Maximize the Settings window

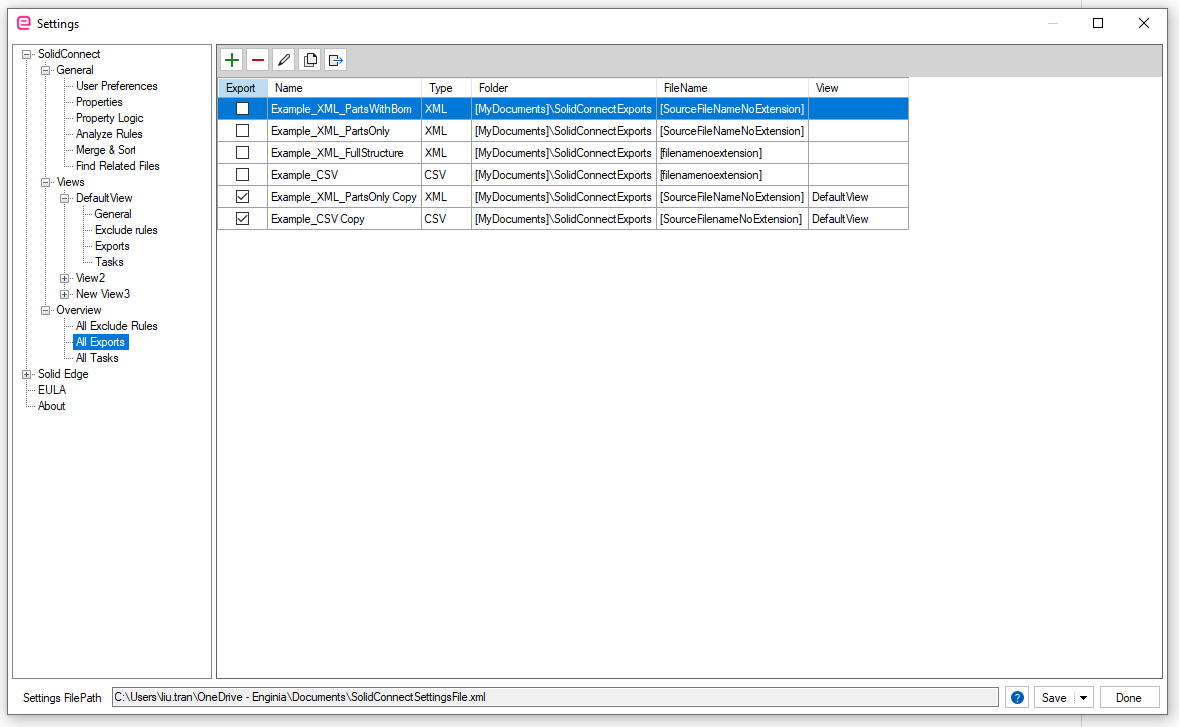tap(1098, 23)
